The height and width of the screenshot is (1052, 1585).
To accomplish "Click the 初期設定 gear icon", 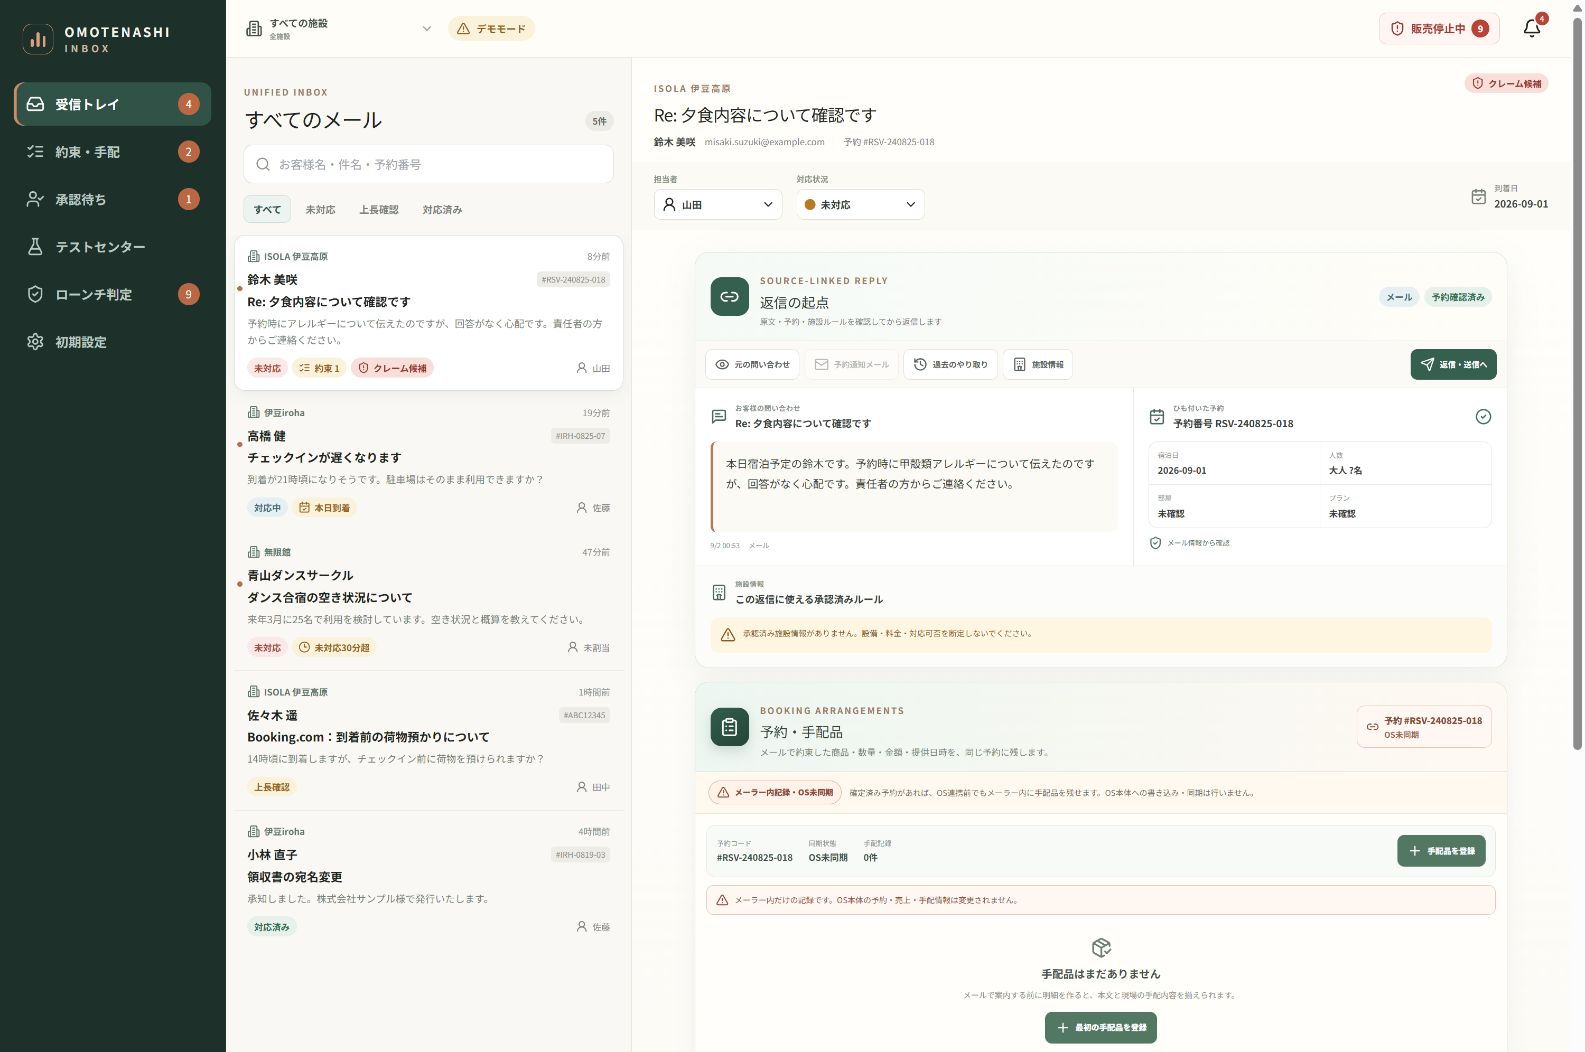I will pos(35,342).
